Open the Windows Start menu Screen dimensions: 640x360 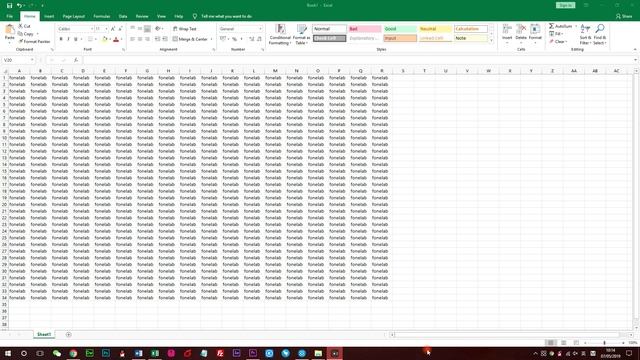click(8, 353)
